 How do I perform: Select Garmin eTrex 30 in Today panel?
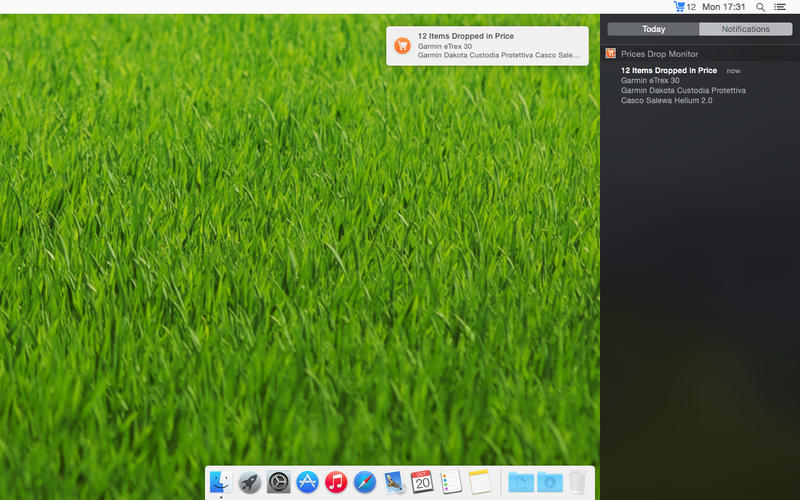[x=650, y=80]
